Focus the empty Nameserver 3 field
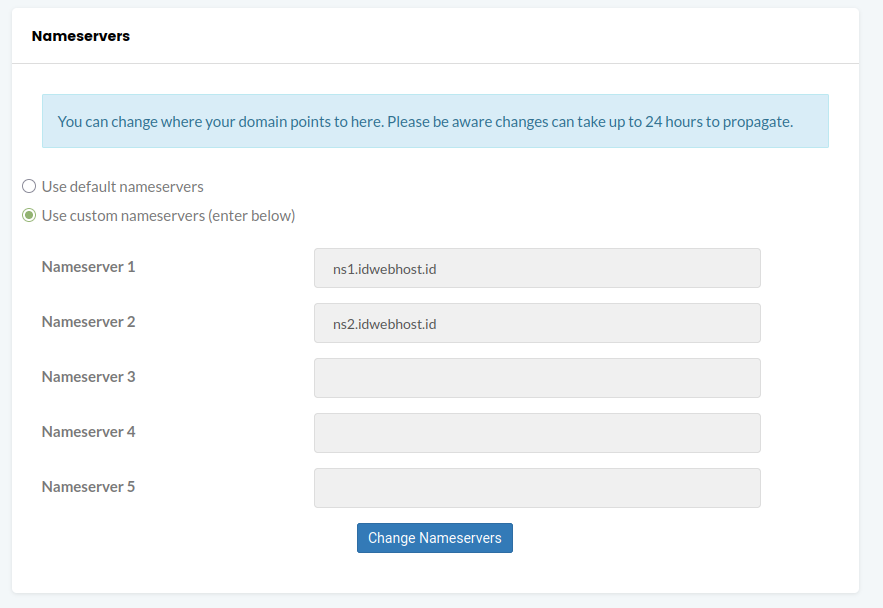The width and height of the screenshot is (883, 608). (537, 378)
